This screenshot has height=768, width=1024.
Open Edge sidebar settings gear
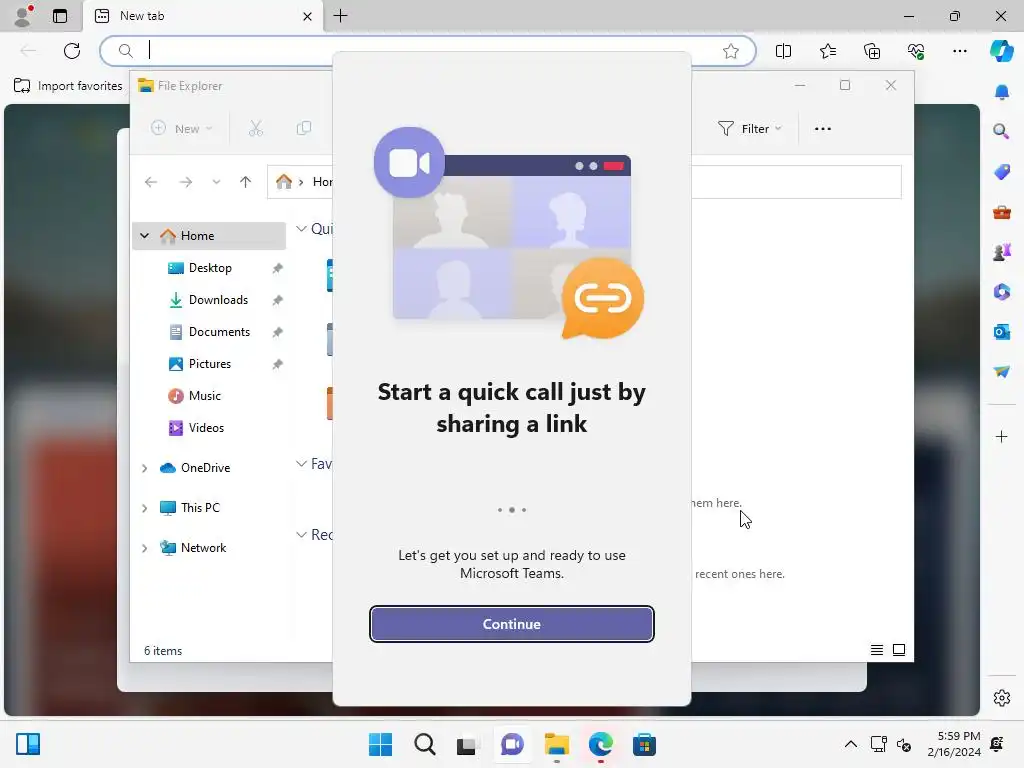pyautogui.click(x=1001, y=698)
